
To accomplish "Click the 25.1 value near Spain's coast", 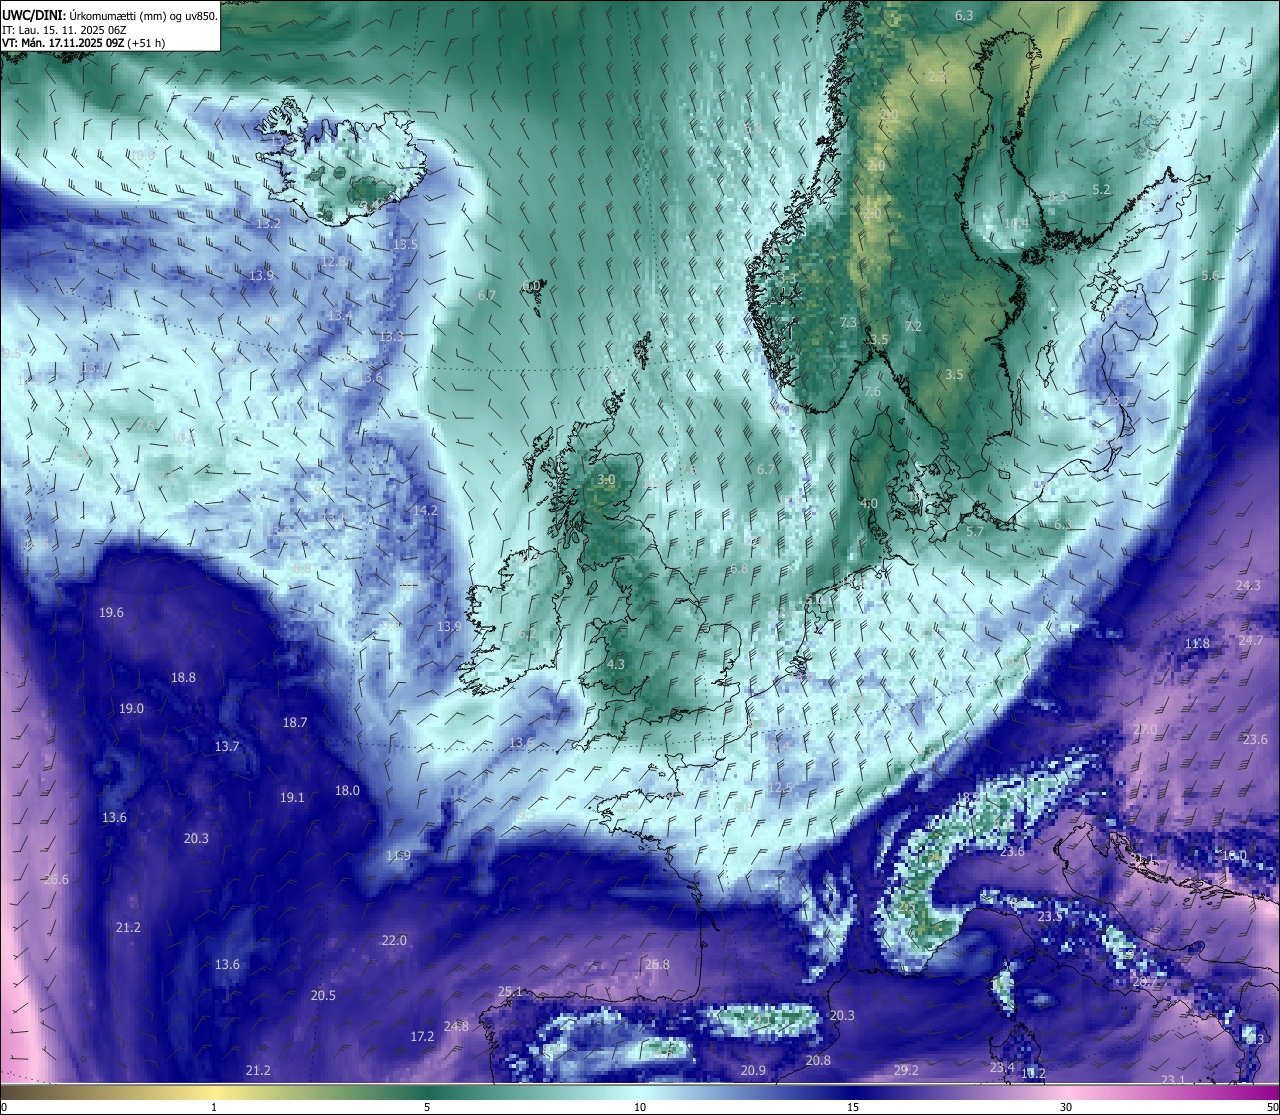I will tap(510, 991).
